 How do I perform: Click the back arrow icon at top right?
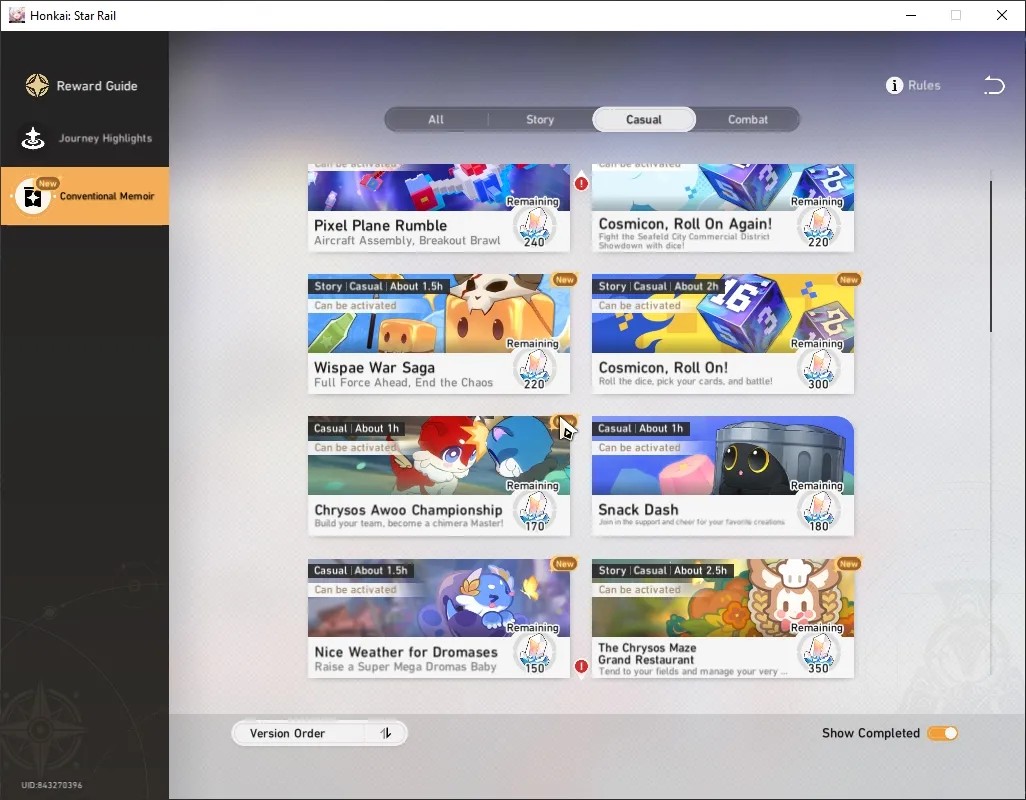[x=994, y=85]
